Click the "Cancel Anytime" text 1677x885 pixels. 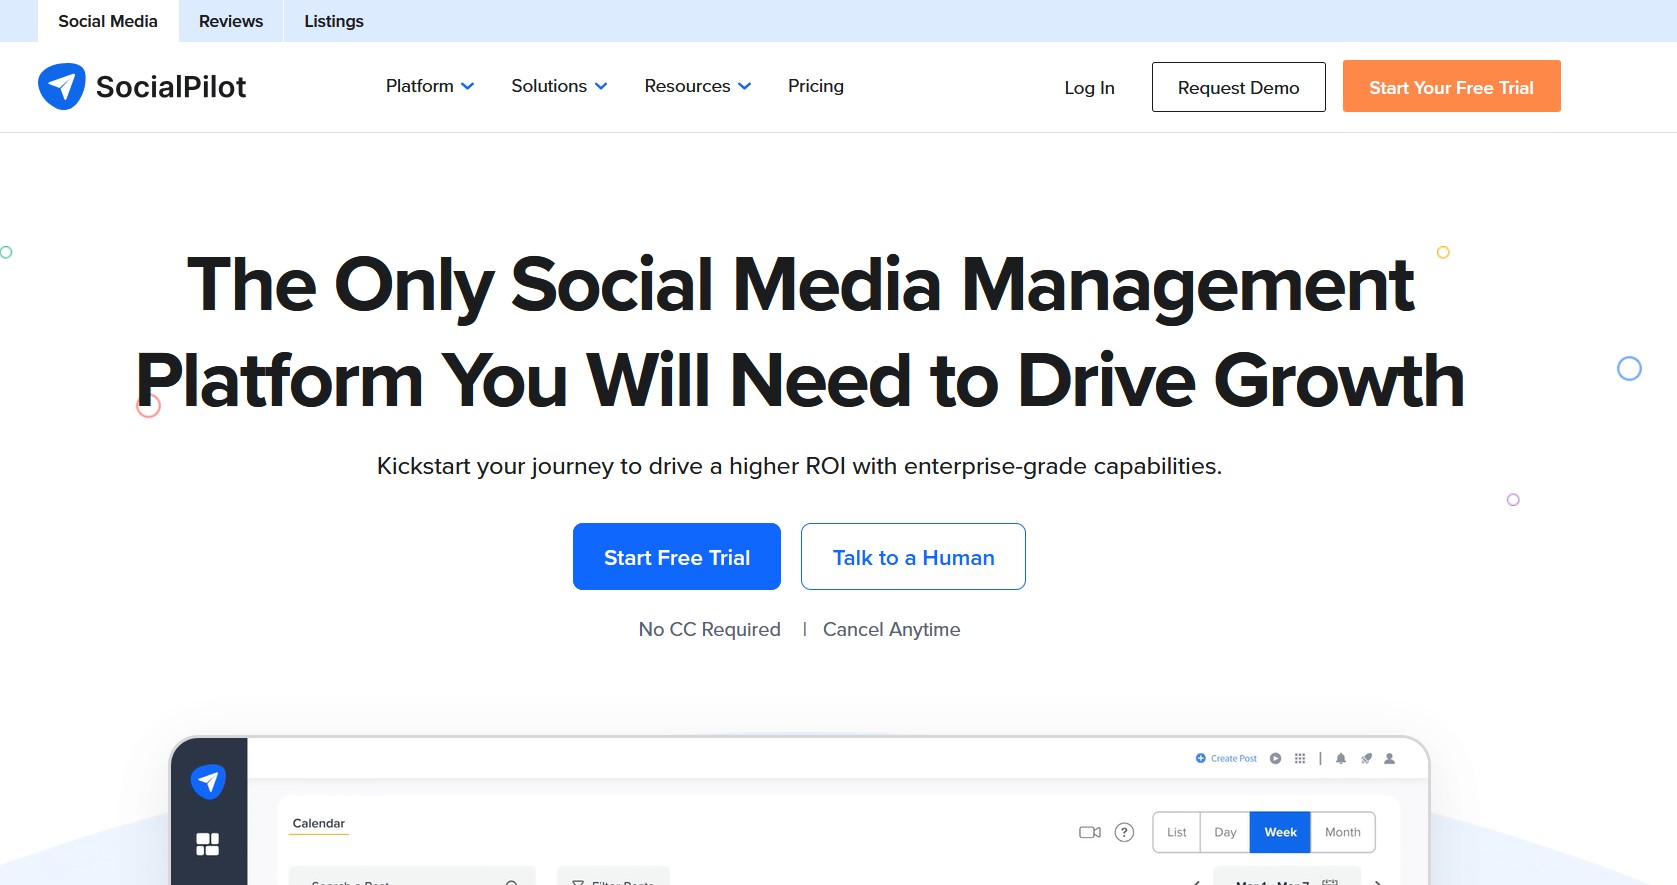tap(892, 629)
